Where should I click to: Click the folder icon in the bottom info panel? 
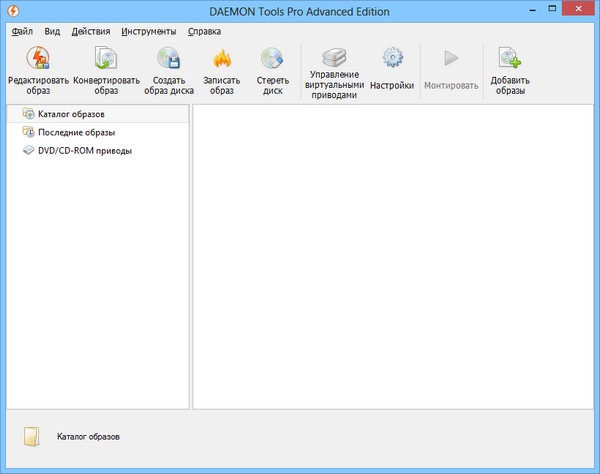pyautogui.click(x=34, y=437)
